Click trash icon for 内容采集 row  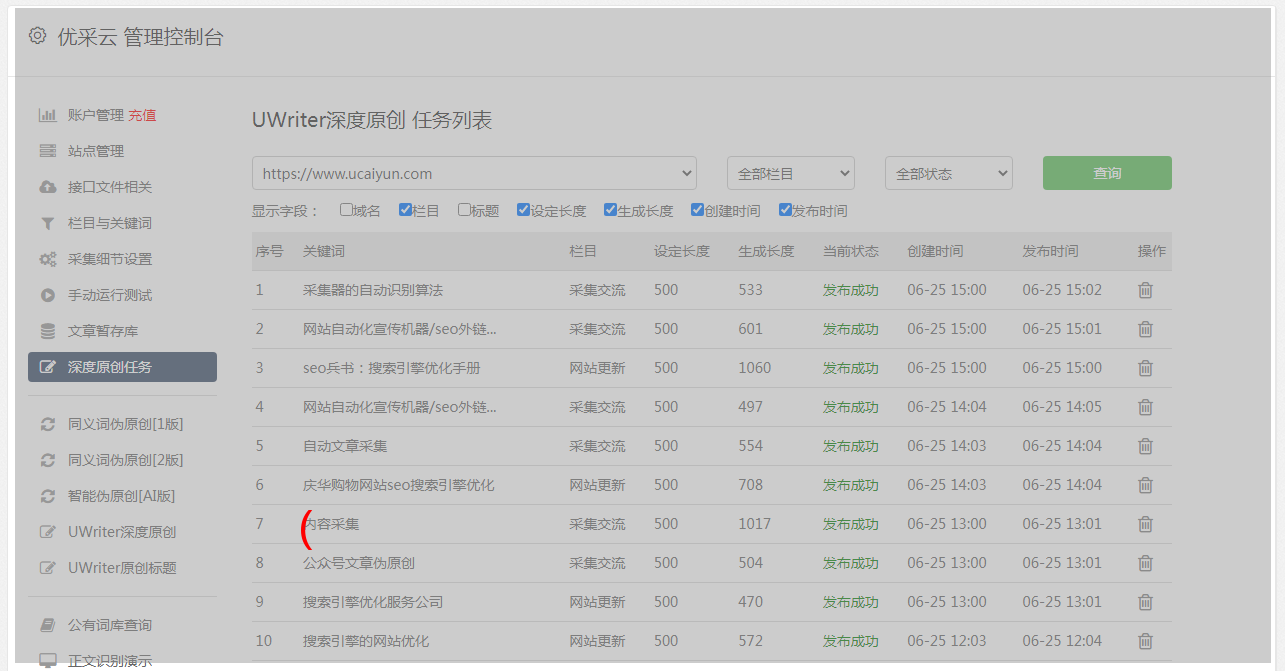coord(1146,524)
